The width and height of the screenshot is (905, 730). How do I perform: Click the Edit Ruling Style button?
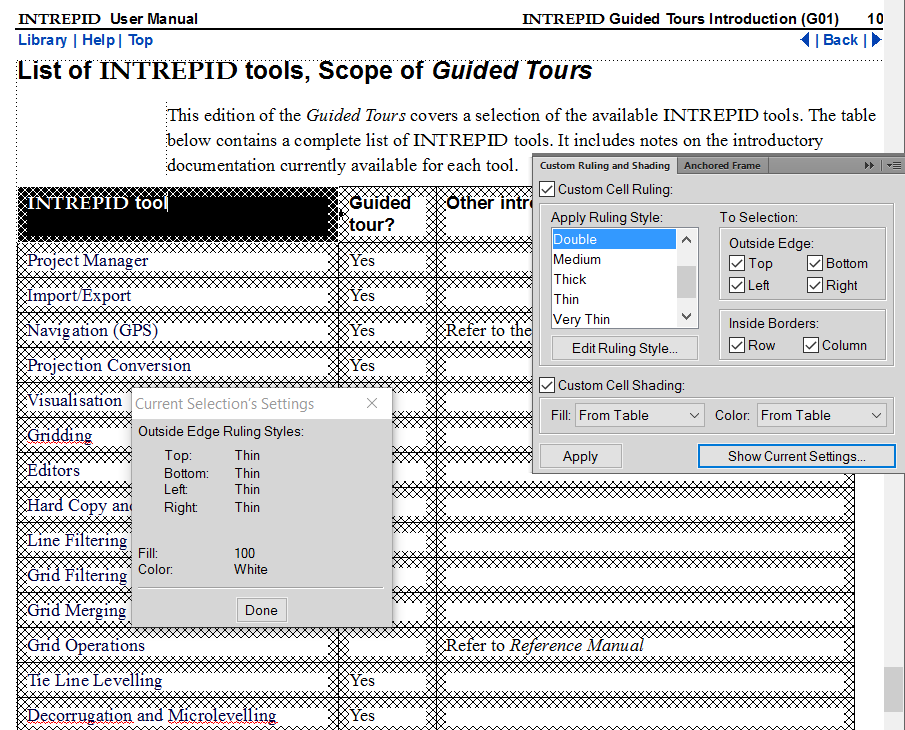coord(624,348)
